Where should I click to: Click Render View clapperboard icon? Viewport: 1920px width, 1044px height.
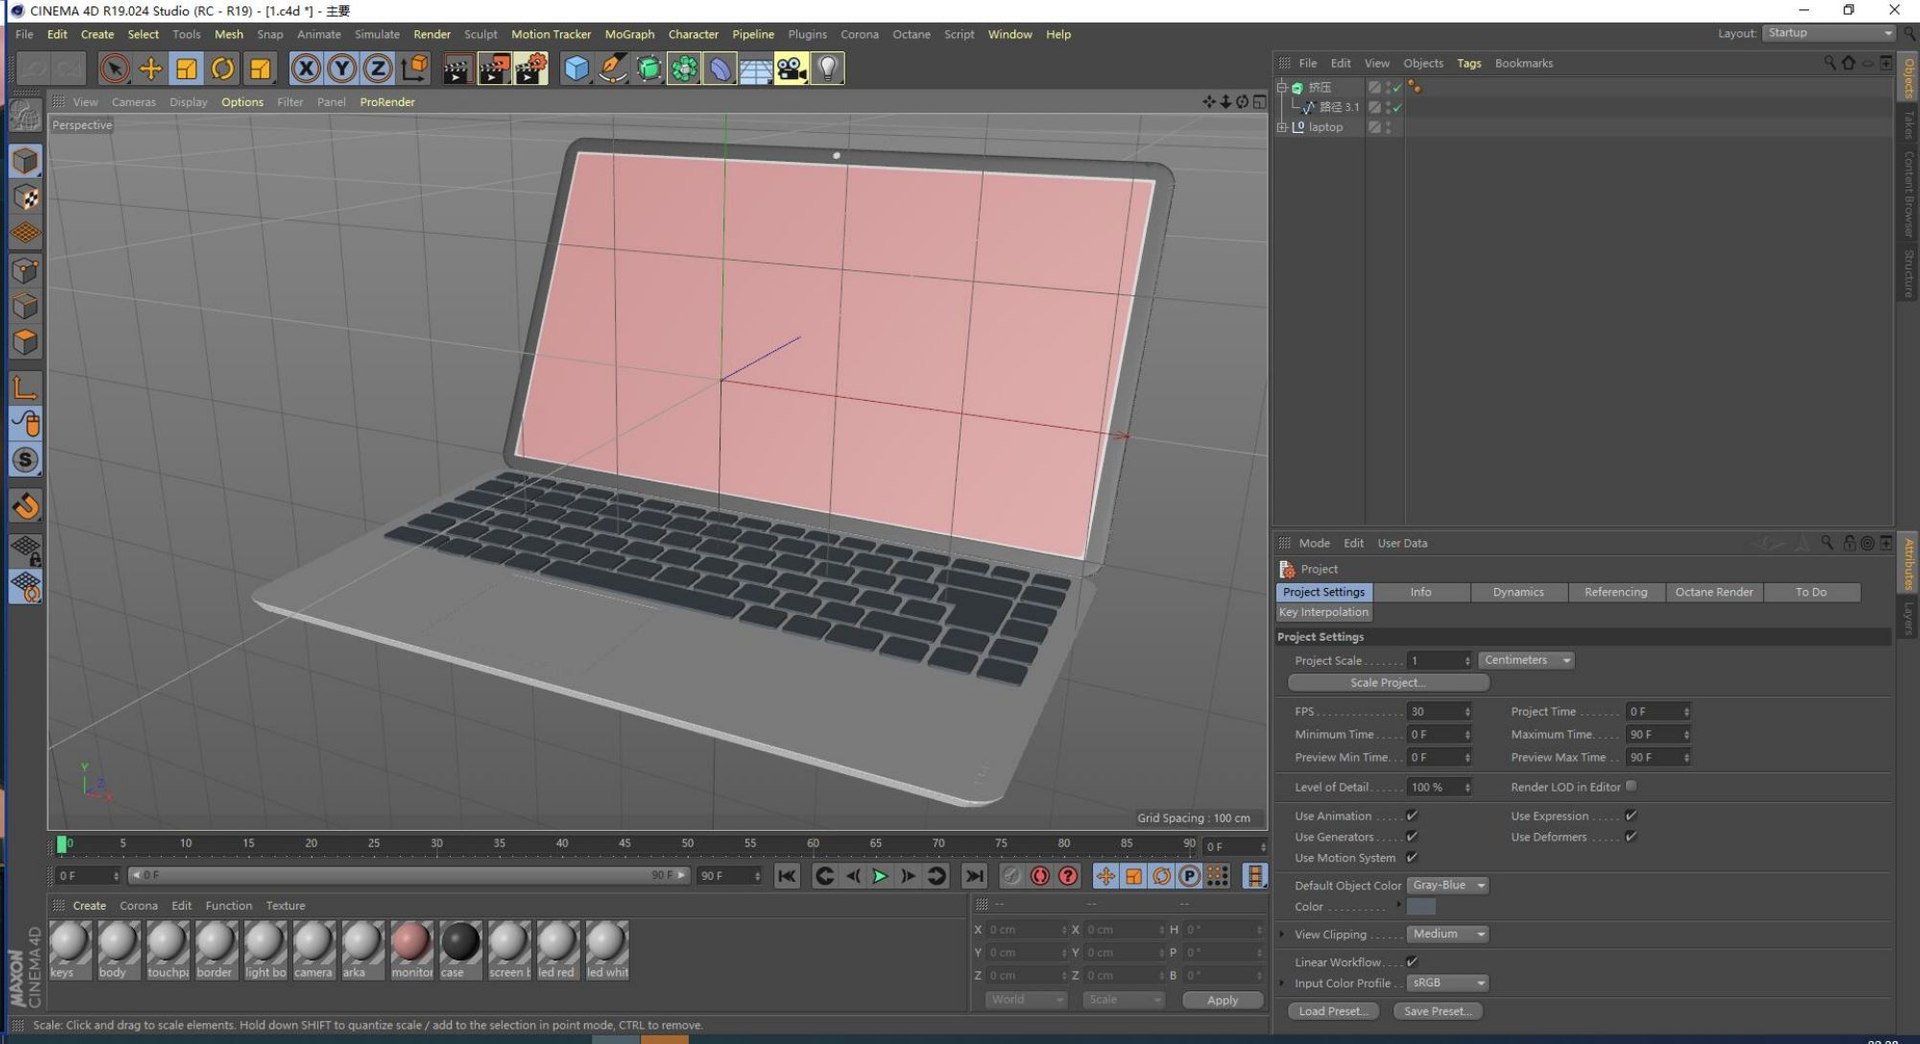click(457, 69)
